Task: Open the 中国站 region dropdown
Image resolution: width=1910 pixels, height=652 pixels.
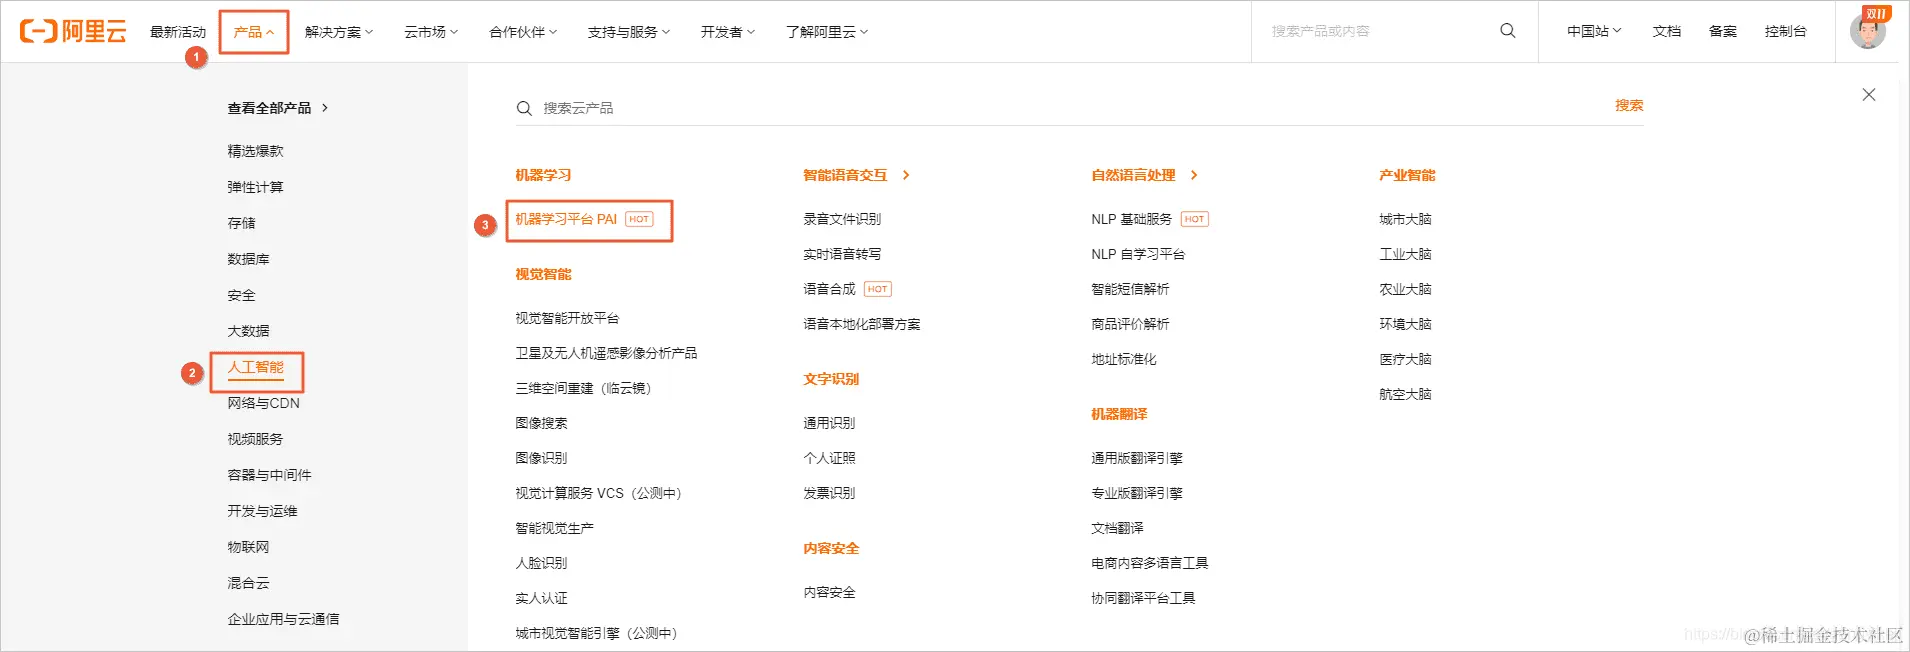Action: pyautogui.click(x=1594, y=31)
